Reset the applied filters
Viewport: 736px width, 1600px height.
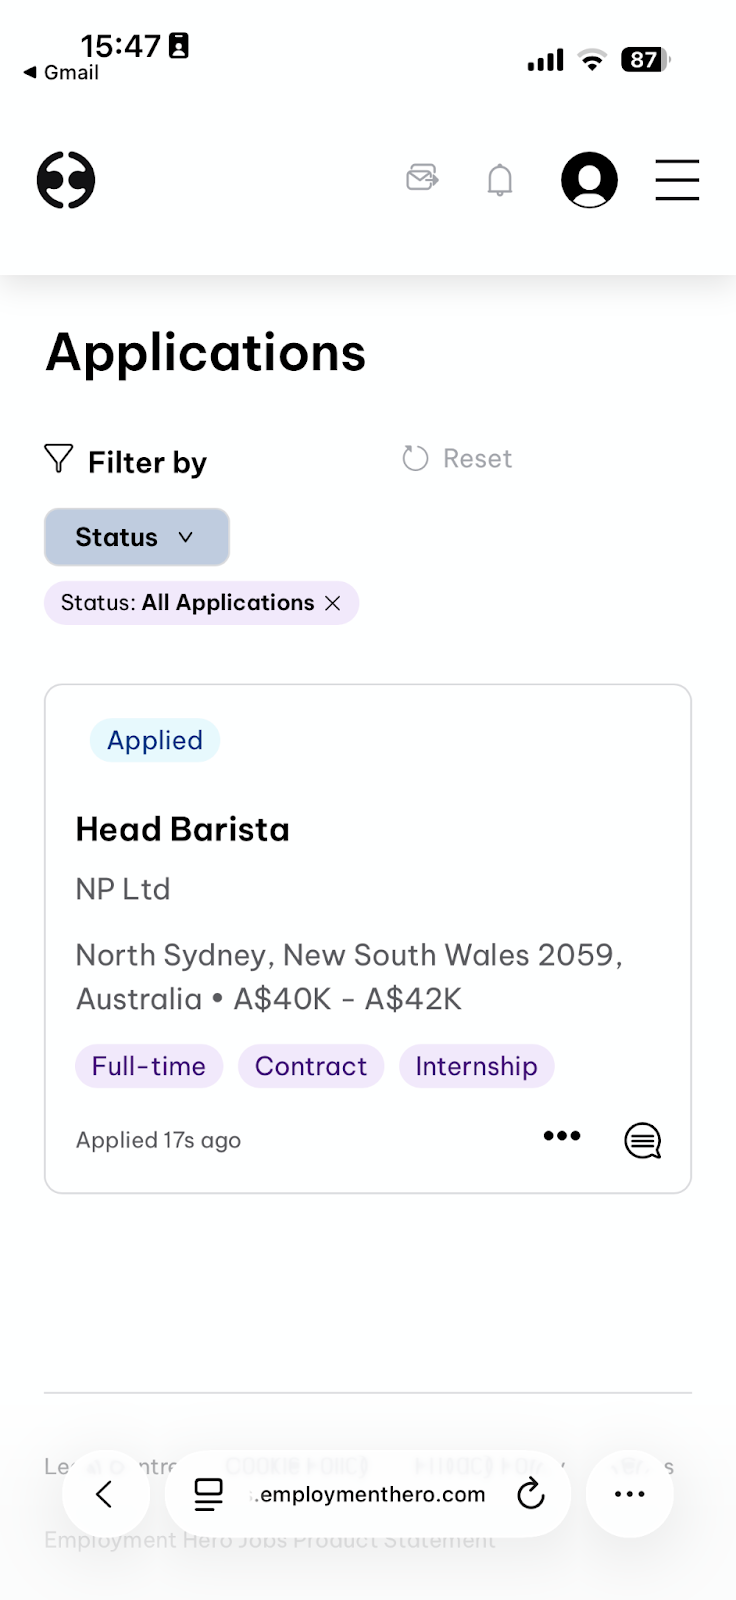[x=457, y=458]
